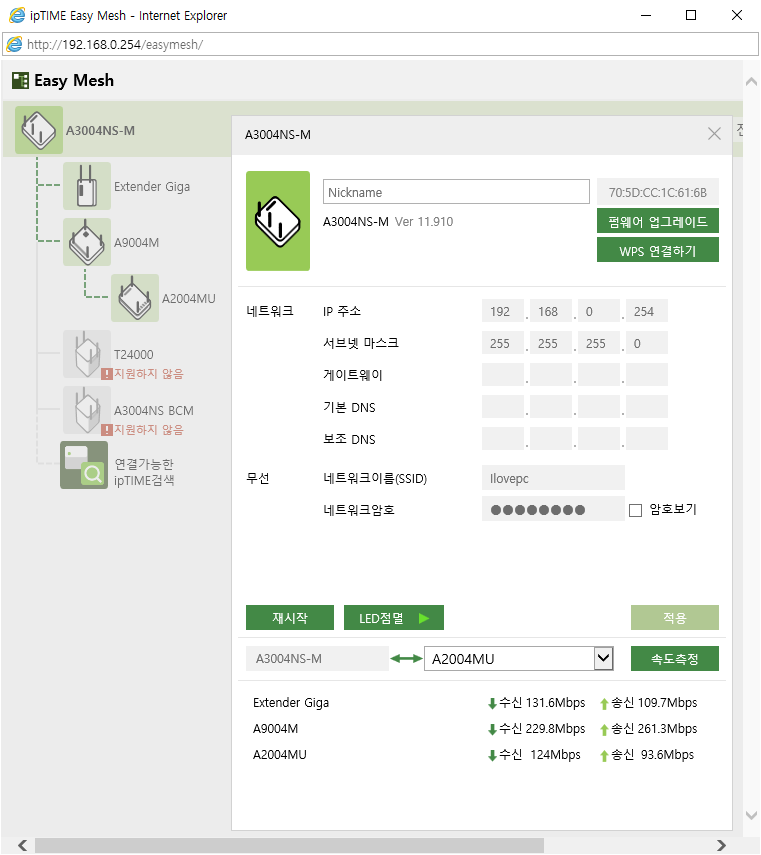Screen dimensions: 761x855
Task: Select the A3004NS-M router icon in tree
Action: click(x=39, y=130)
